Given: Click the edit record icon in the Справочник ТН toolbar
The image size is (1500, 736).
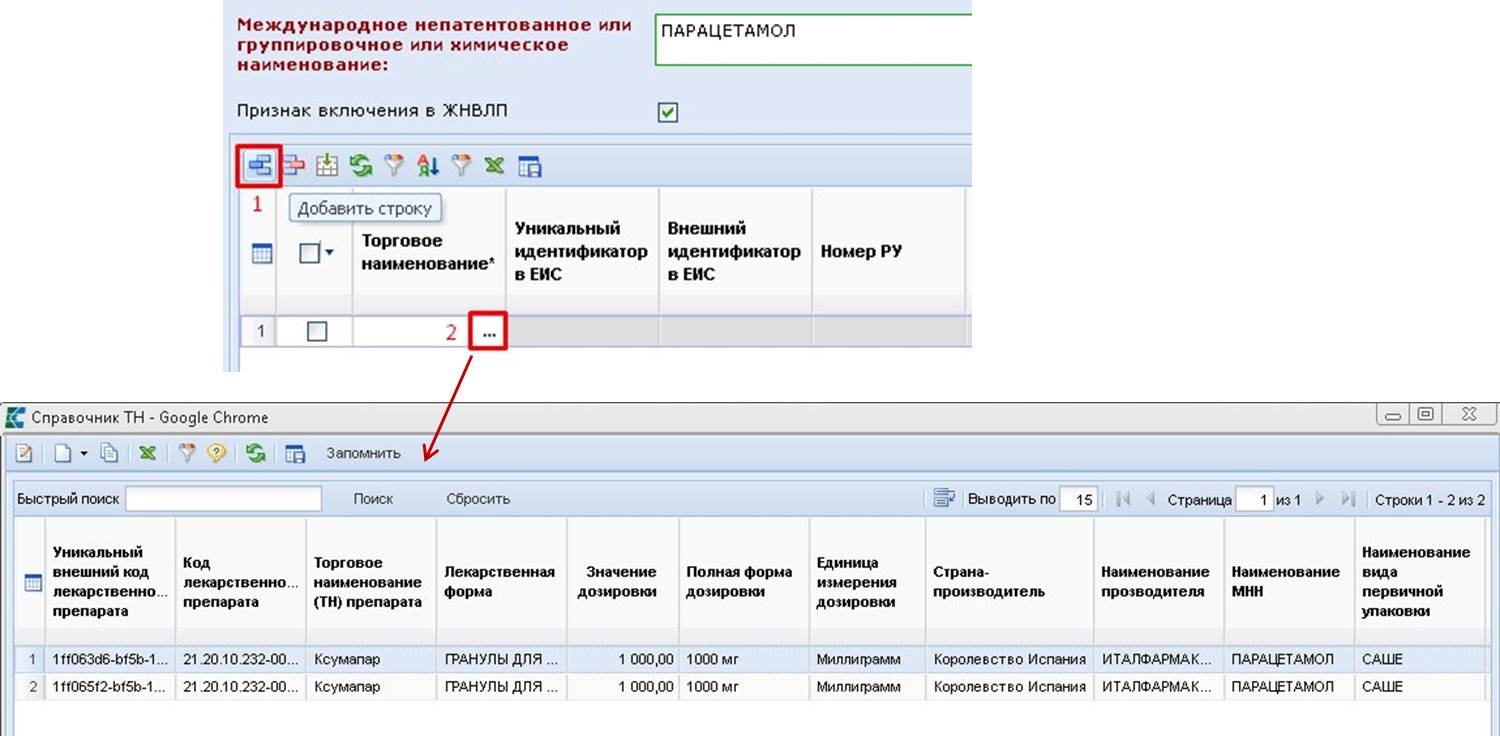Looking at the screenshot, I should tap(24, 453).
